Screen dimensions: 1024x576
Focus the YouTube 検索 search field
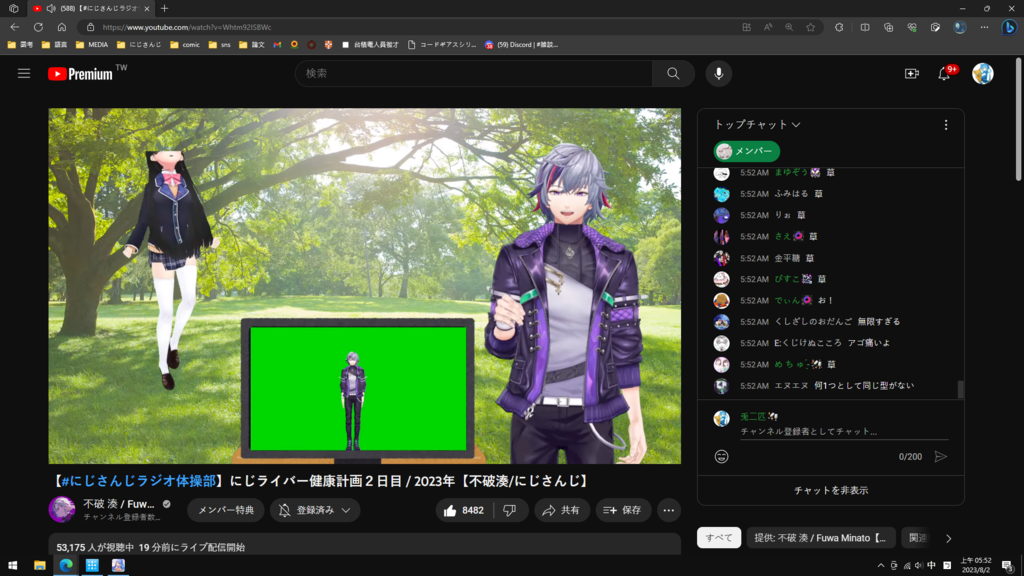474,74
